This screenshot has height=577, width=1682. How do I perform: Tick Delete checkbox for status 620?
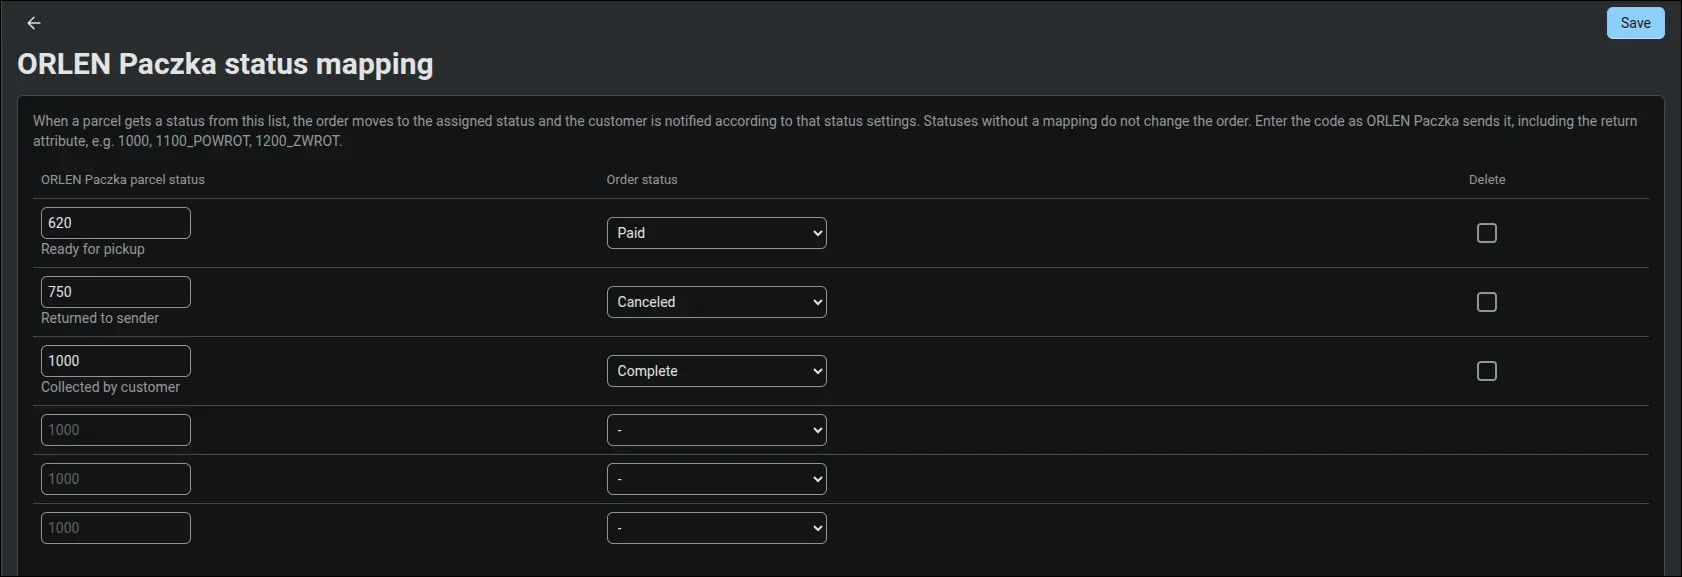coord(1487,233)
